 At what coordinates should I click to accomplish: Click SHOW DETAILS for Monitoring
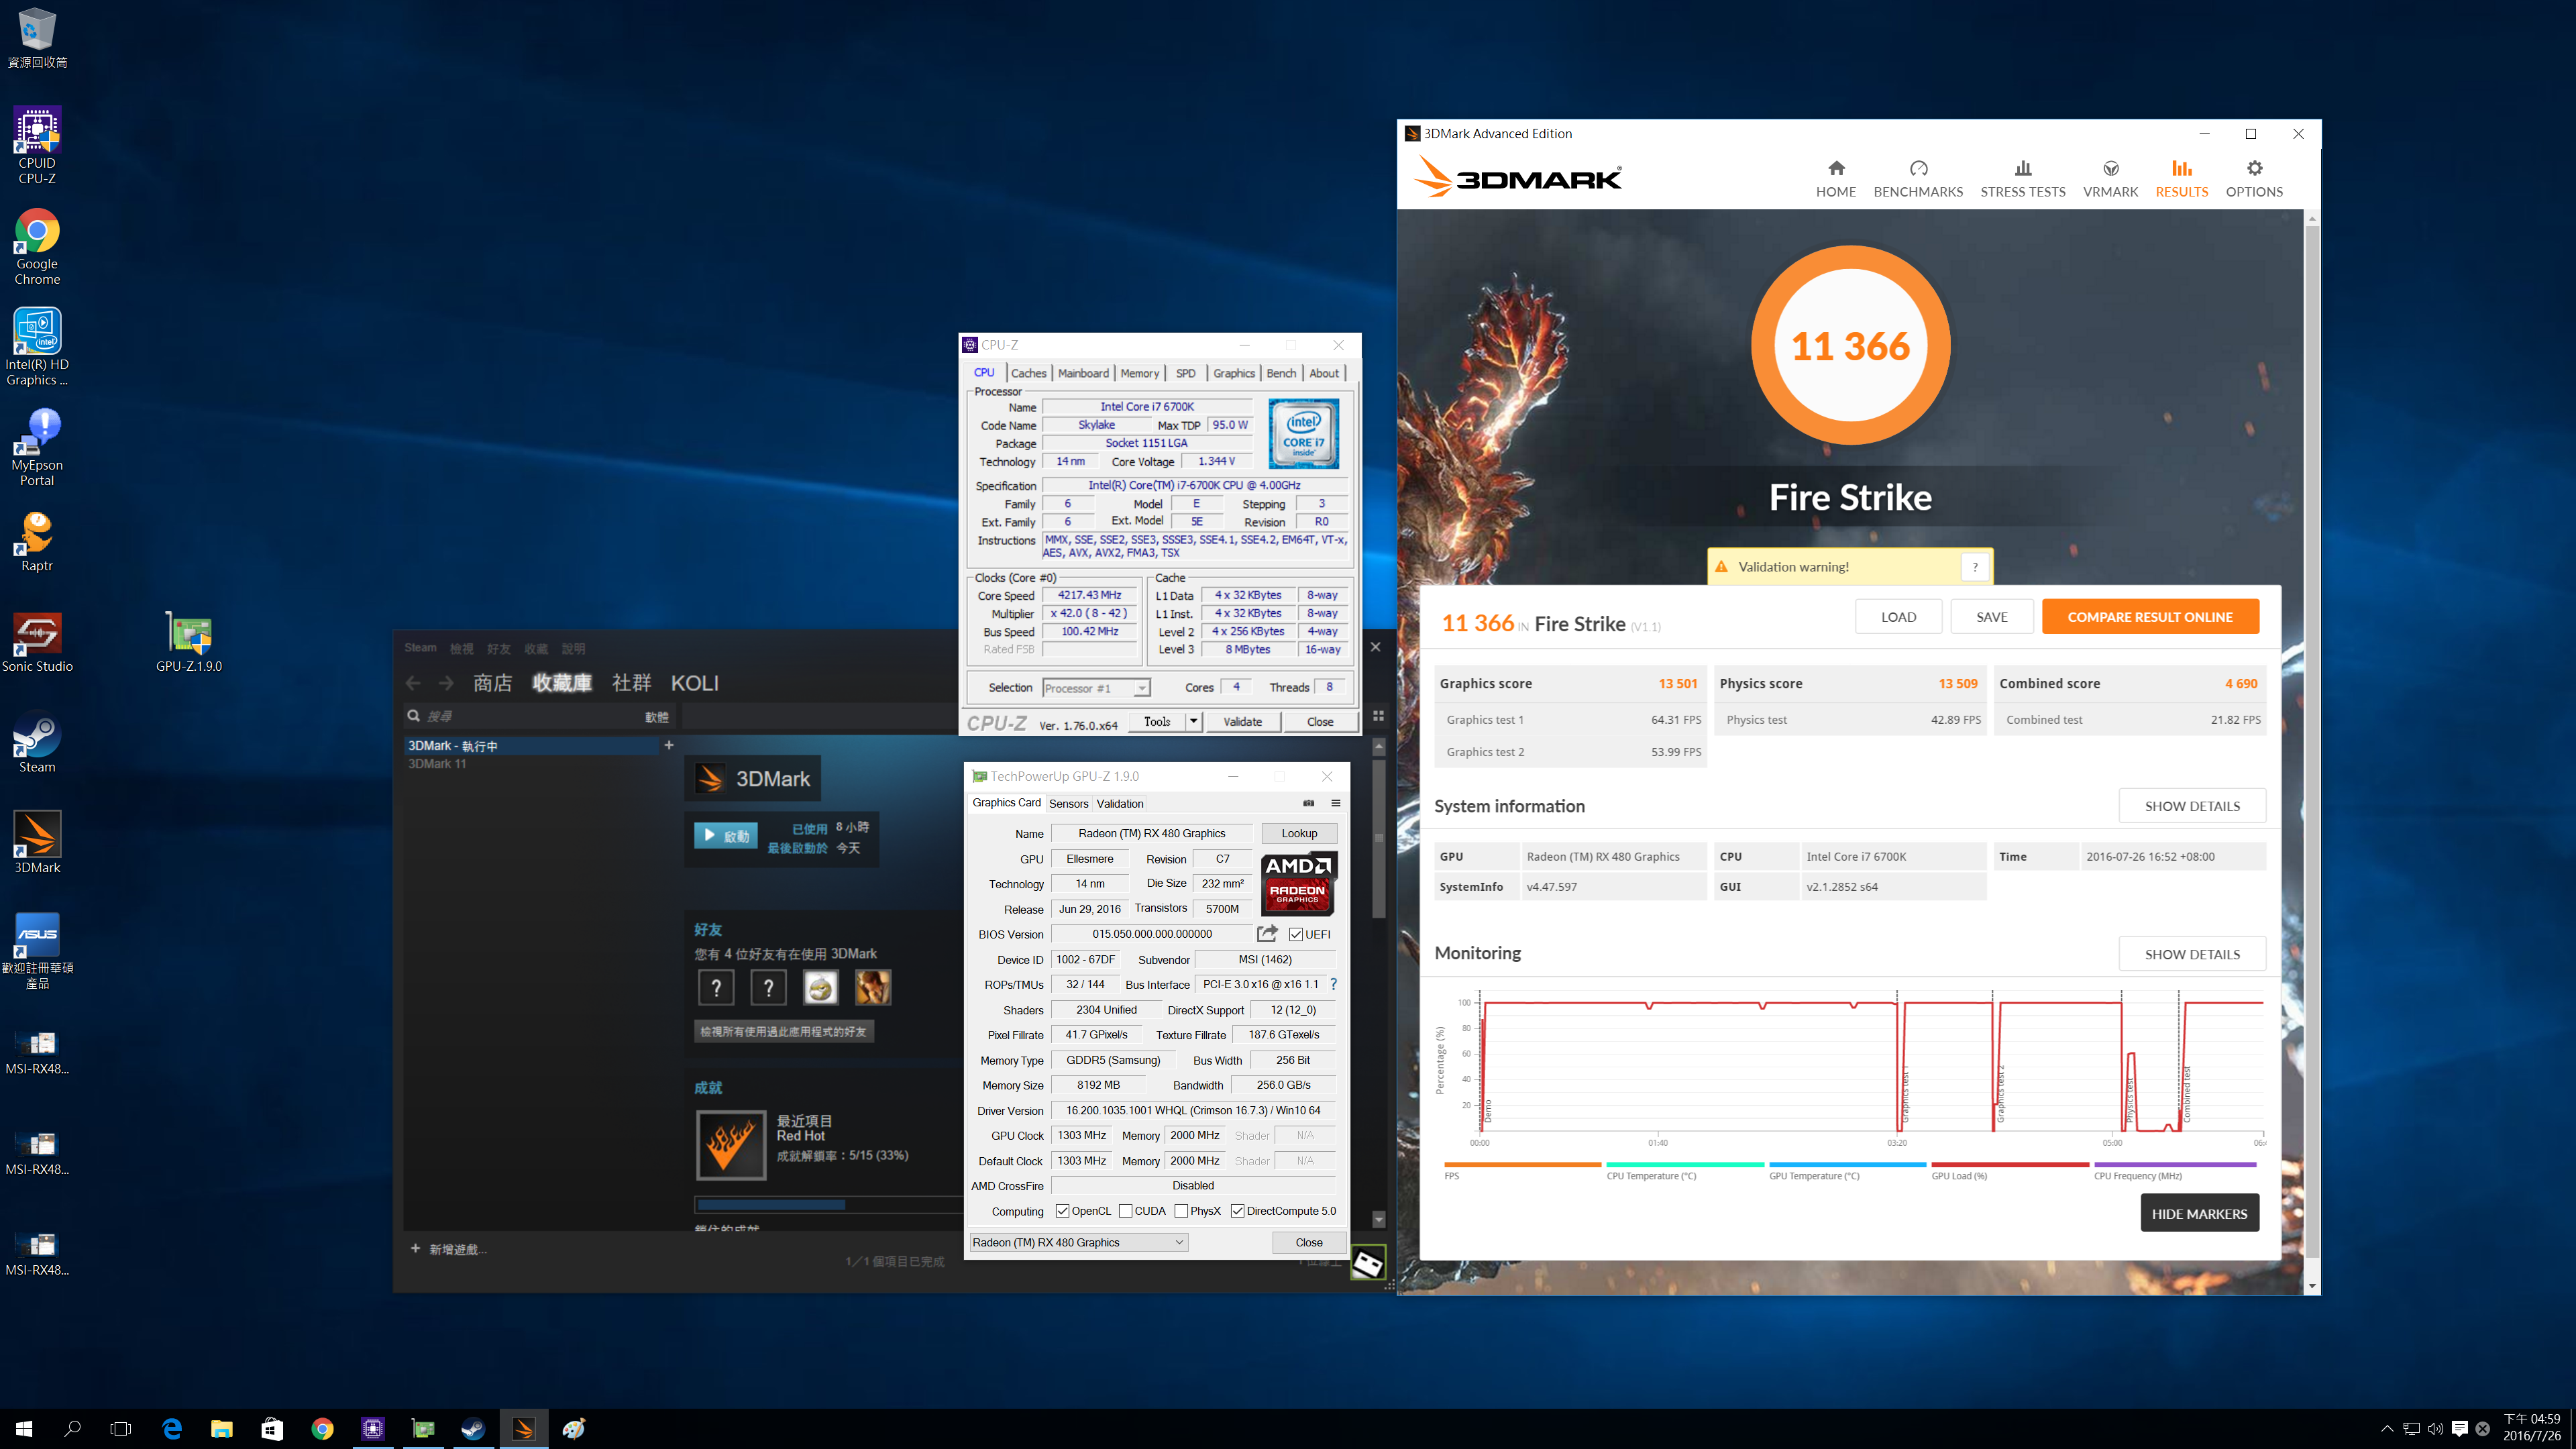pos(2191,954)
